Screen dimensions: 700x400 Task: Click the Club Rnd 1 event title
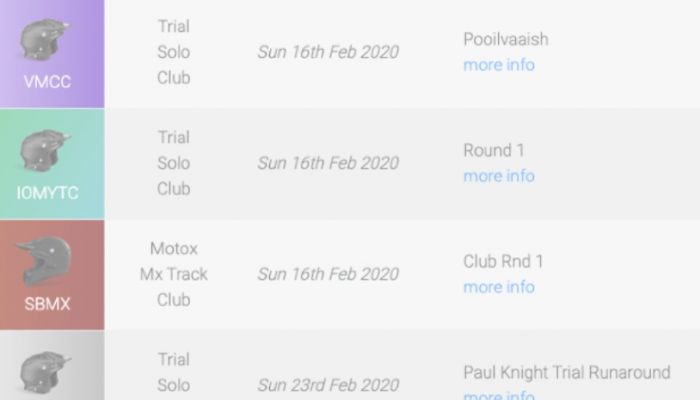click(x=503, y=261)
